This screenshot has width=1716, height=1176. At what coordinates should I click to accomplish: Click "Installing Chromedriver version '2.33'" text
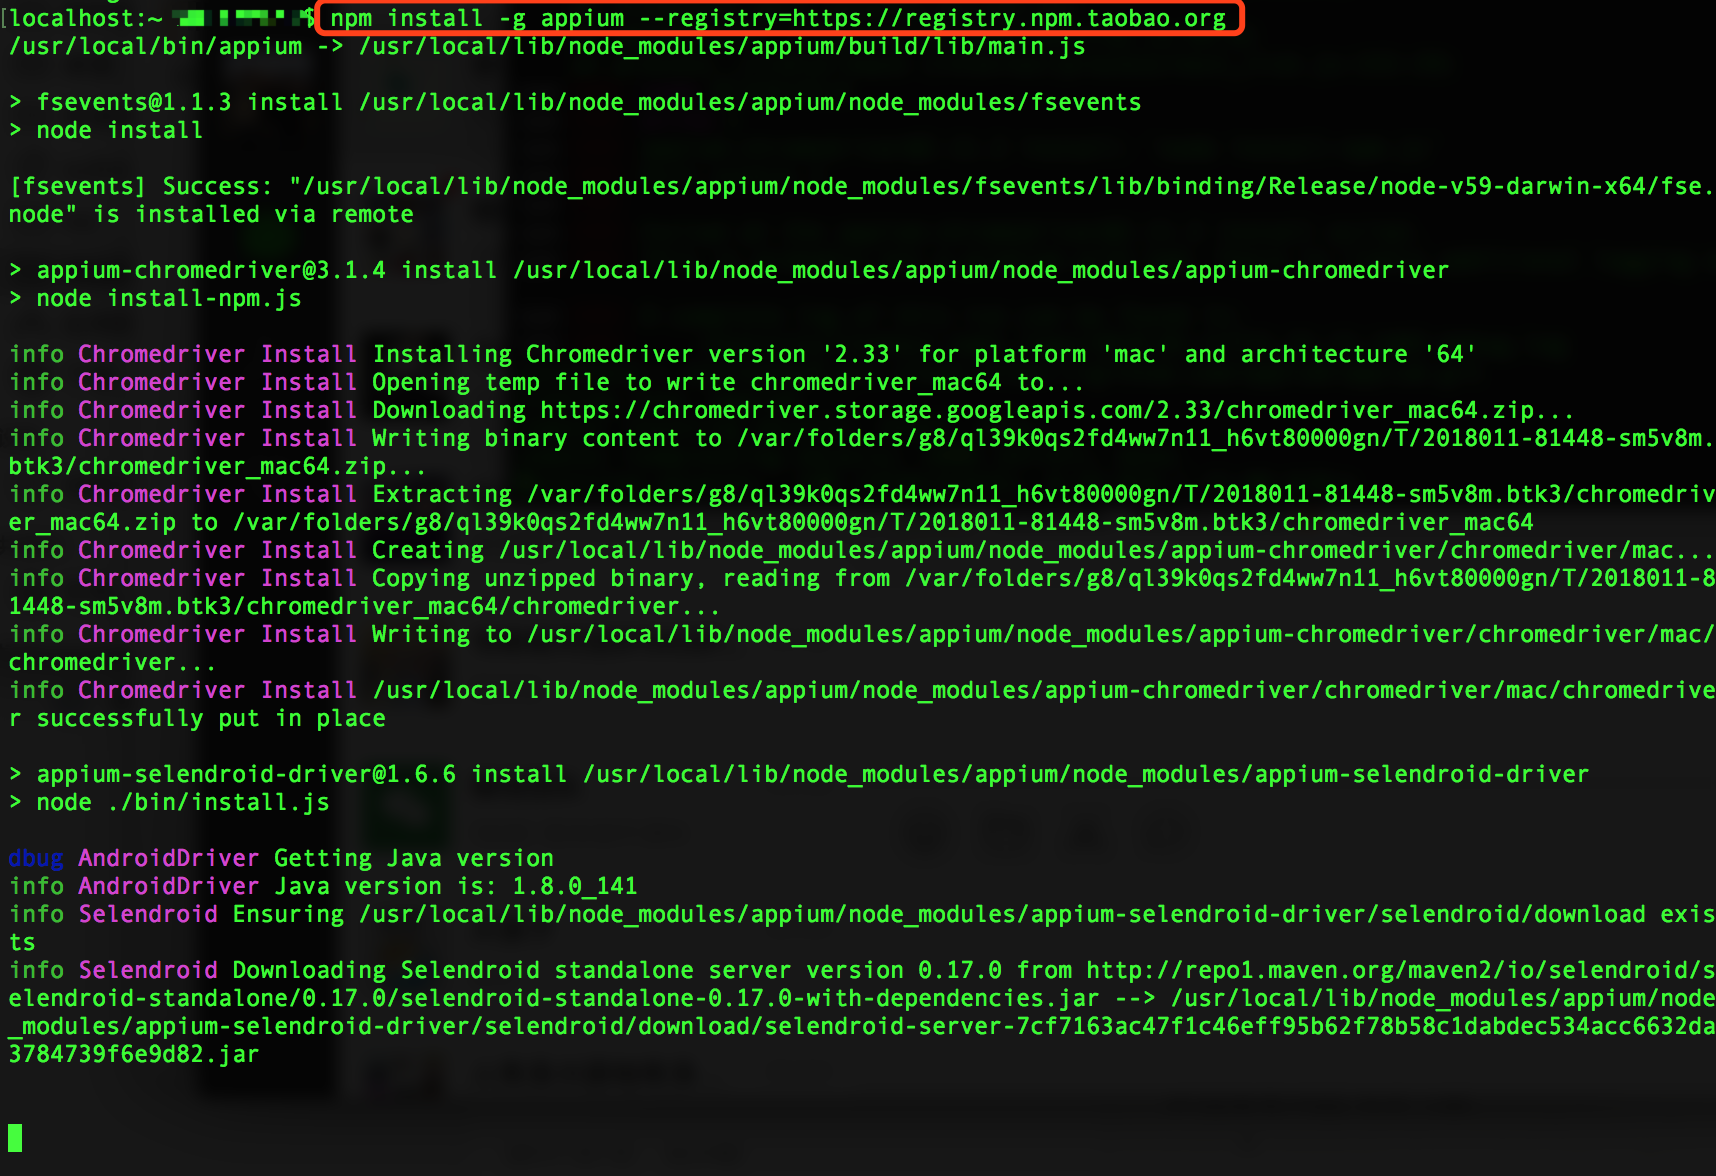click(638, 354)
